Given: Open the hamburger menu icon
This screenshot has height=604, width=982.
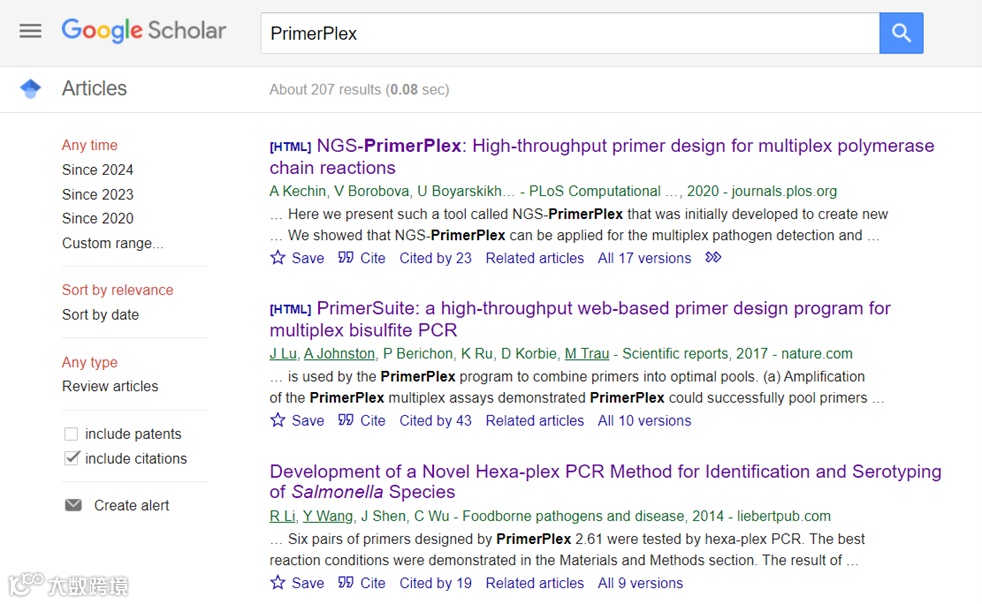Looking at the screenshot, I should 30,31.
